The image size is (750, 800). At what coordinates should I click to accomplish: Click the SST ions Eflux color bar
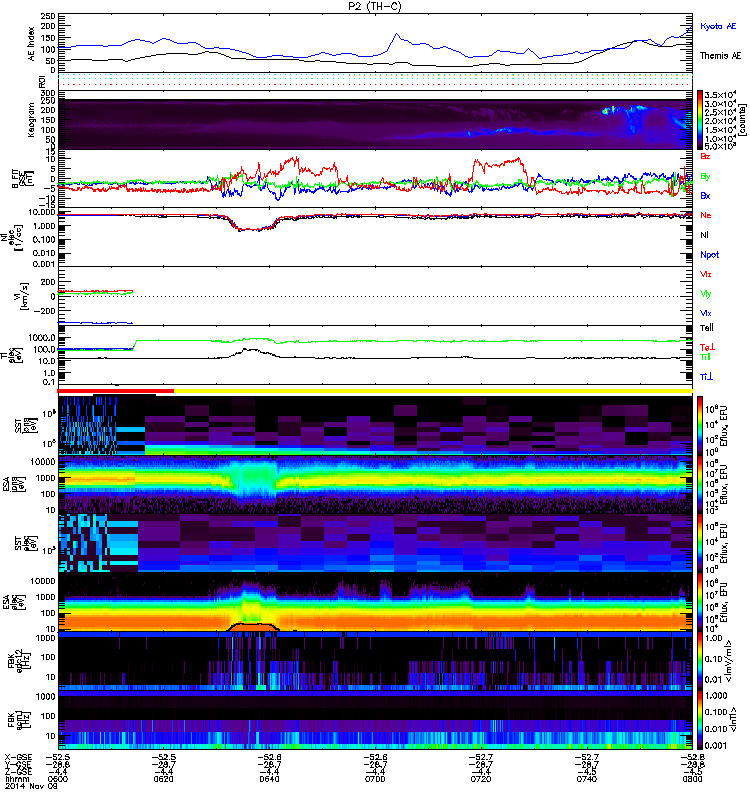(x=700, y=425)
